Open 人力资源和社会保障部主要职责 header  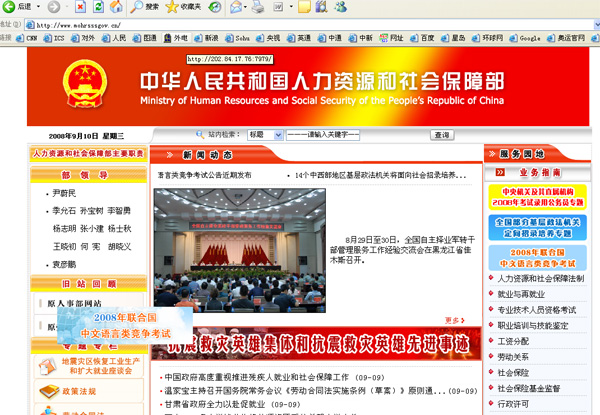(x=88, y=154)
